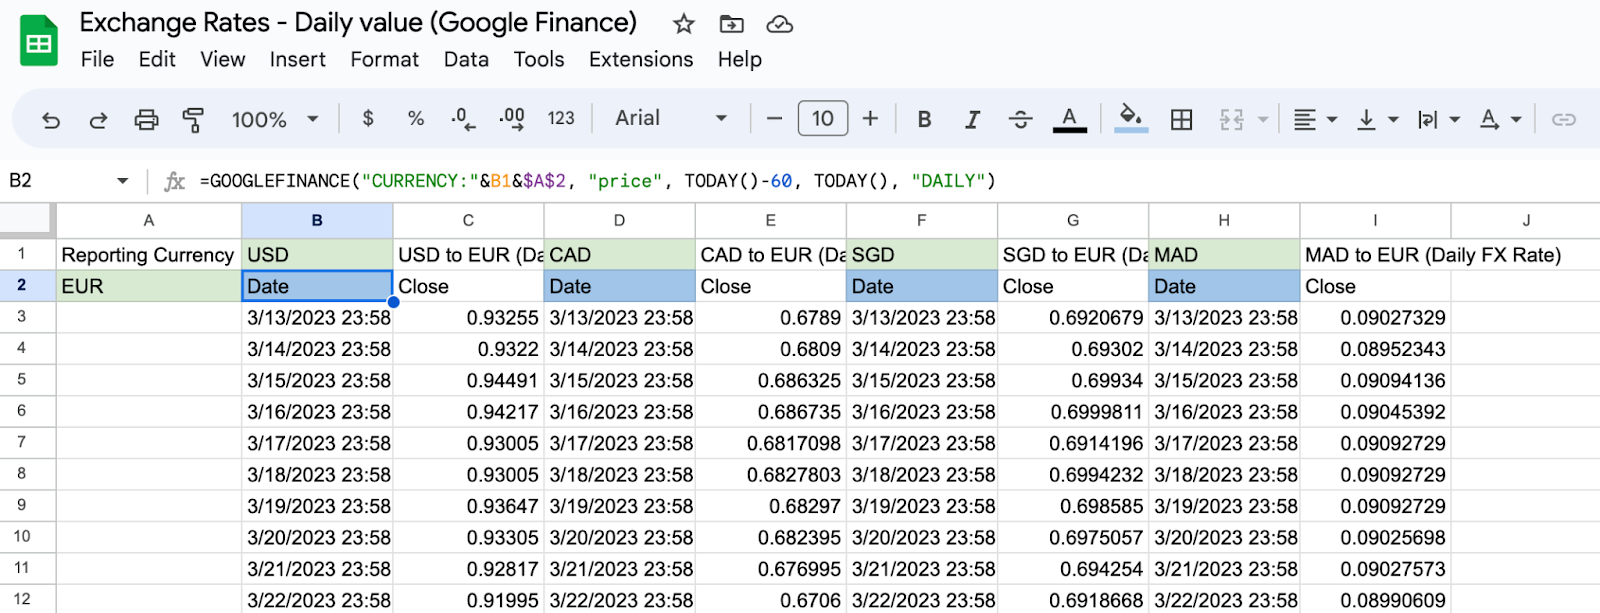Open the fill color picker
The image size is (1600, 613).
click(1131, 119)
